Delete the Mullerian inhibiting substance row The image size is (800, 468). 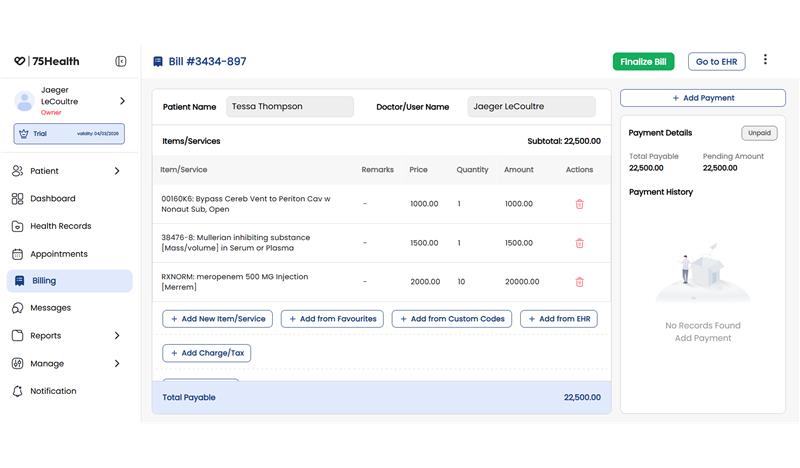[x=579, y=243]
